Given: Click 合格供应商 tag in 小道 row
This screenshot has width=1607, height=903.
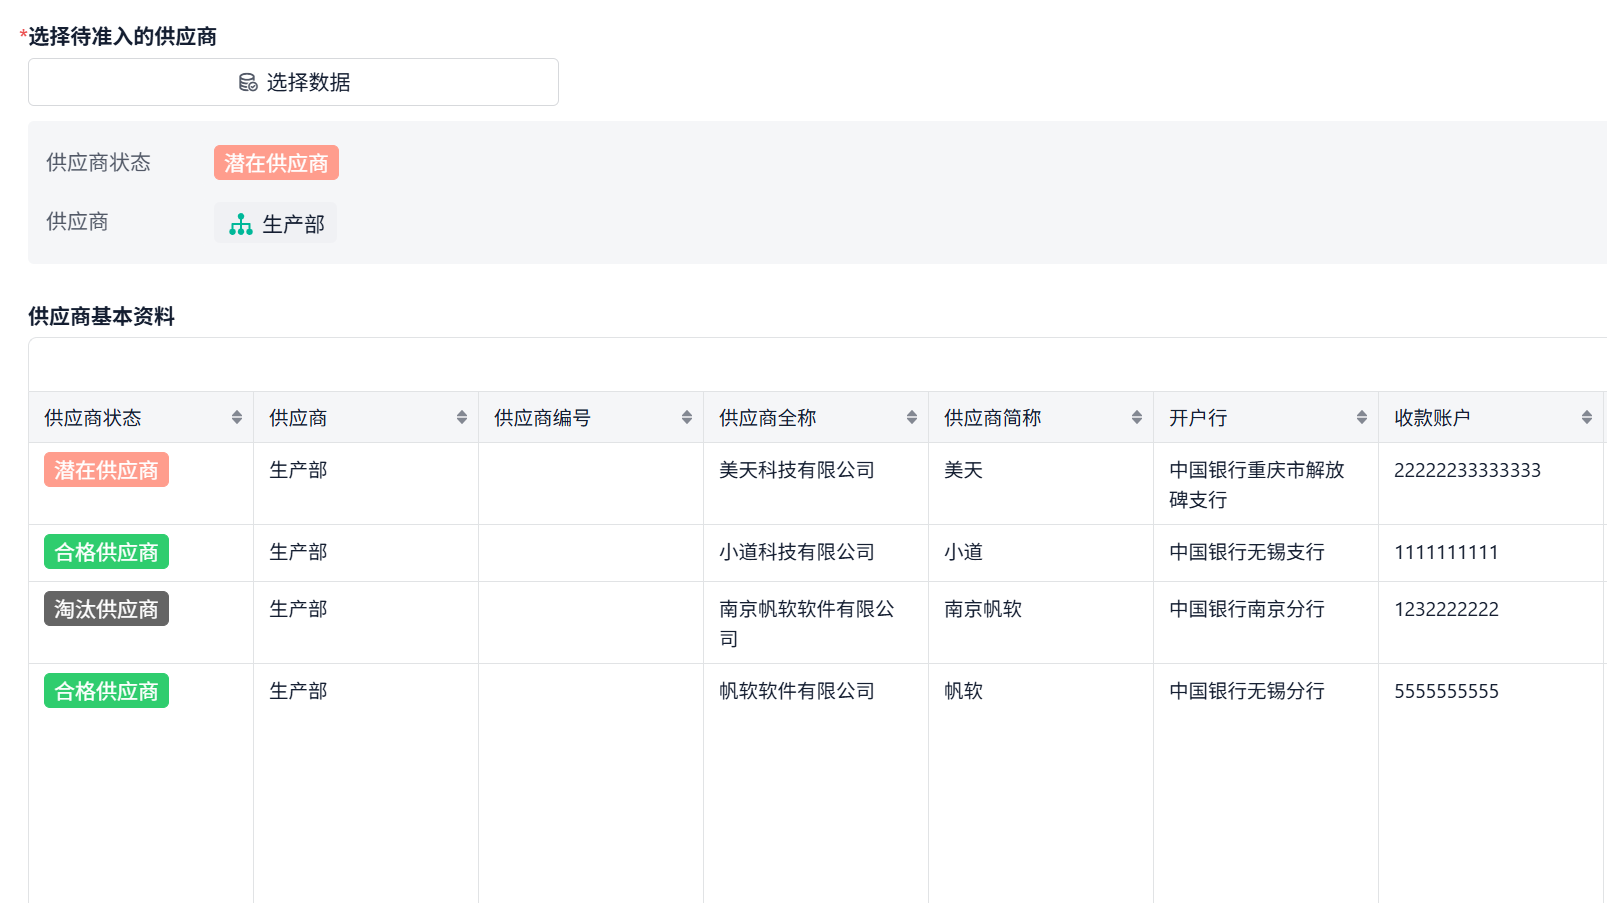Looking at the screenshot, I should 106,552.
